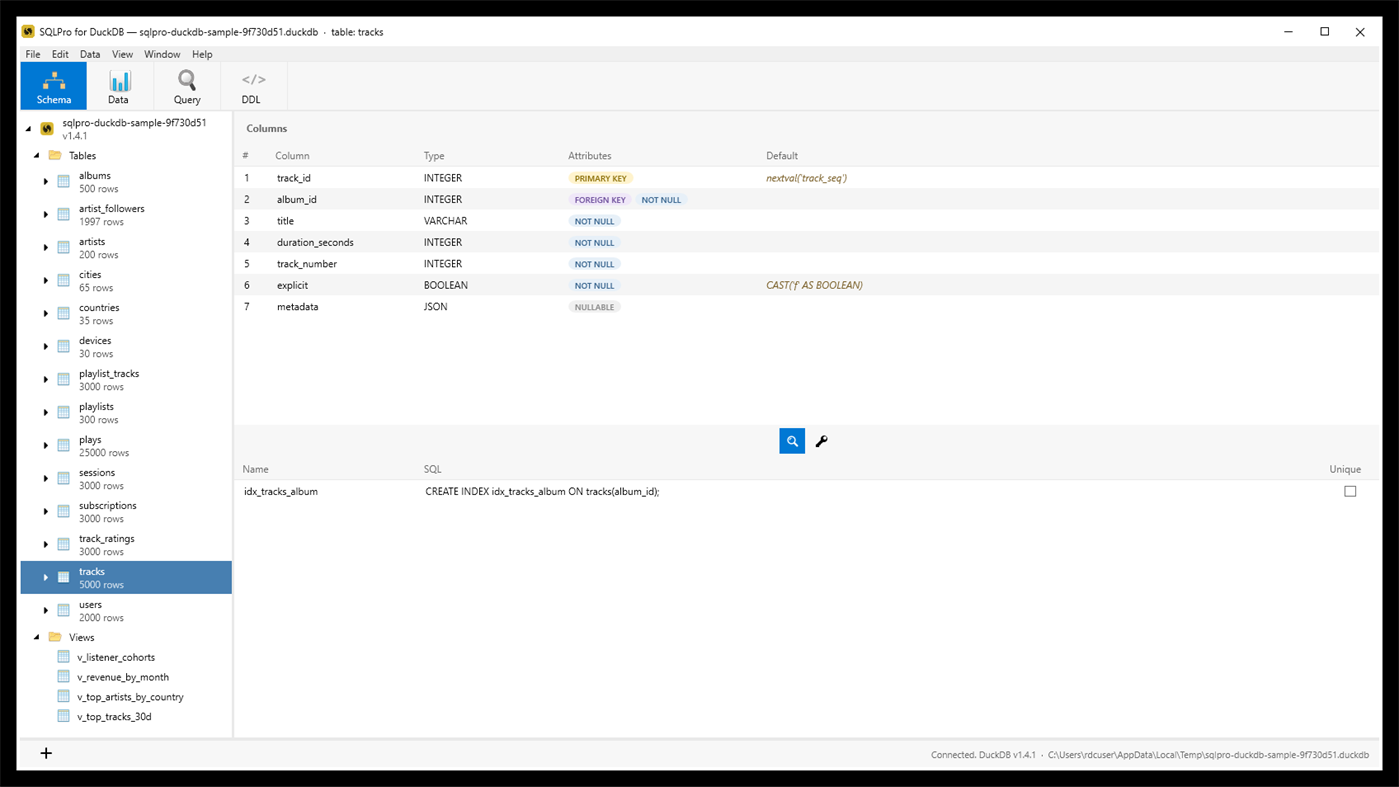Collapse the Views folder
Screen dimensions: 1399x787
coord(37,637)
